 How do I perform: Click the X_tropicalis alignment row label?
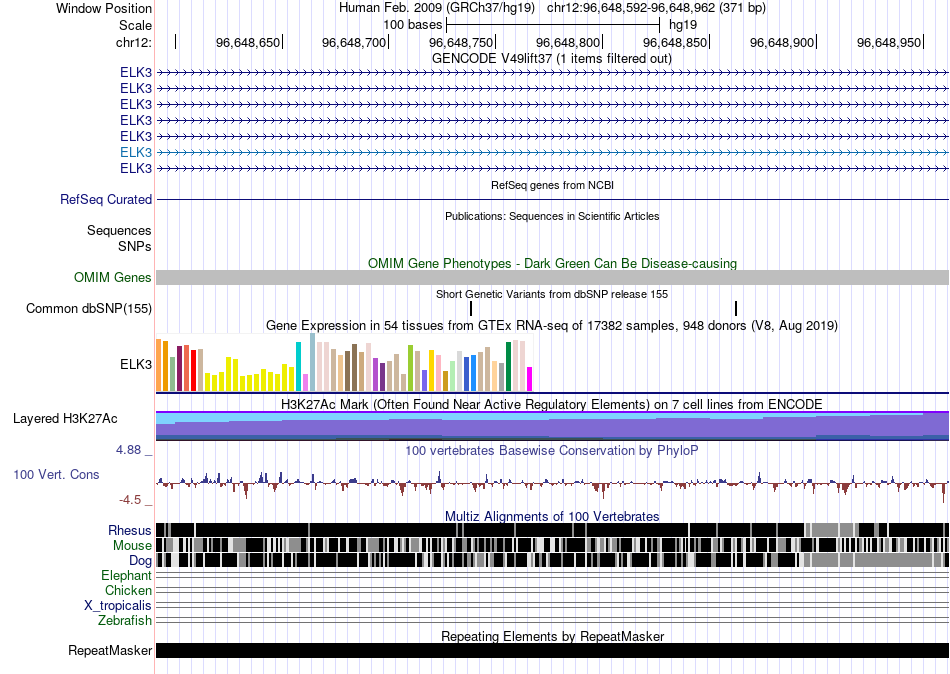point(118,605)
